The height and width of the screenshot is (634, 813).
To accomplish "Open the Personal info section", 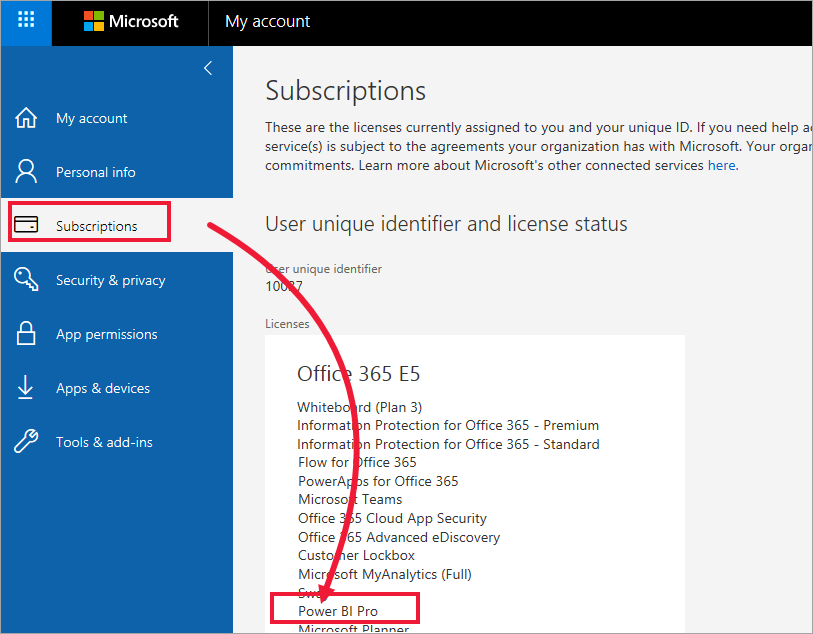I will (x=97, y=171).
